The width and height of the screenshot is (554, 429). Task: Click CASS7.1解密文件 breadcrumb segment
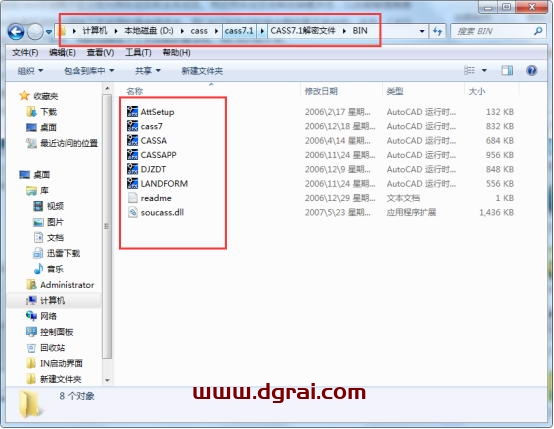point(303,31)
